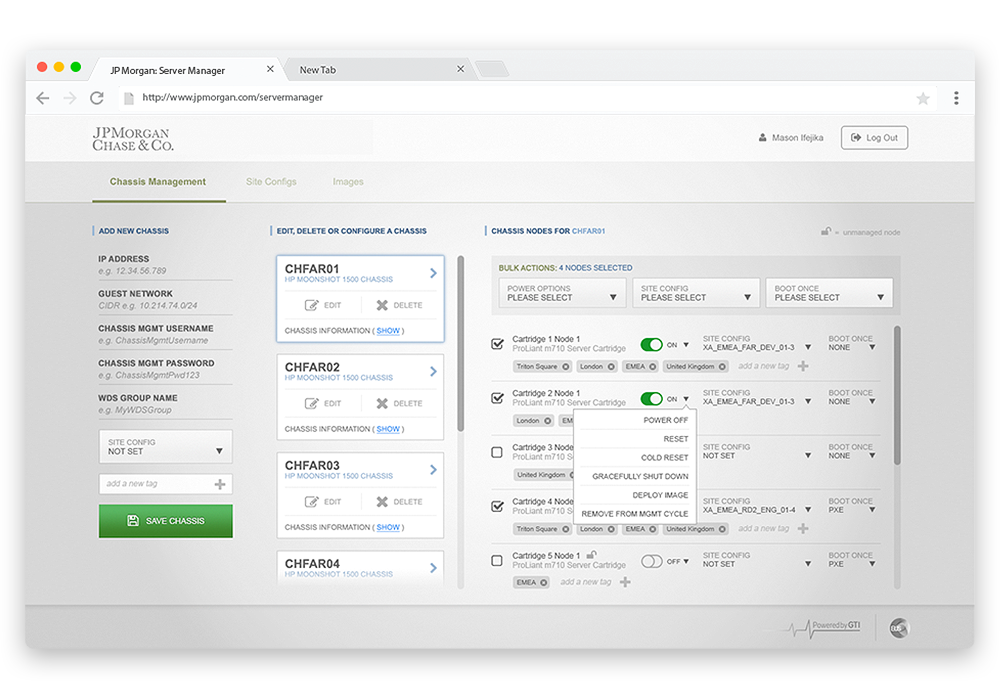
Task: Open the bulk Power Options dropdown
Action: [x=562, y=293]
